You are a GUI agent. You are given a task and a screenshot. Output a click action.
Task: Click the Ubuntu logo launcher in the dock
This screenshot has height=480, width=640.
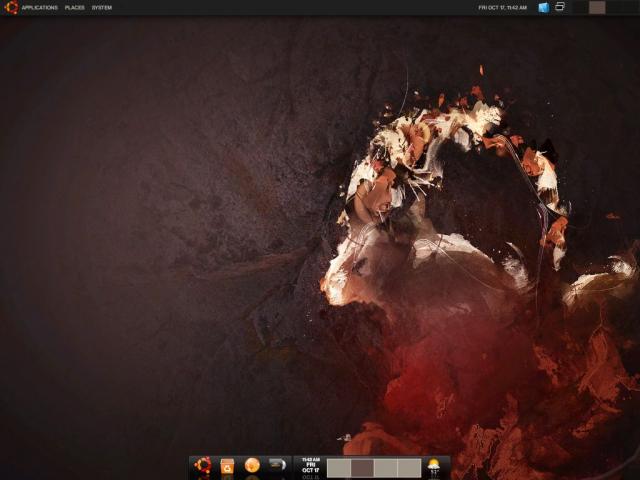click(203, 465)
